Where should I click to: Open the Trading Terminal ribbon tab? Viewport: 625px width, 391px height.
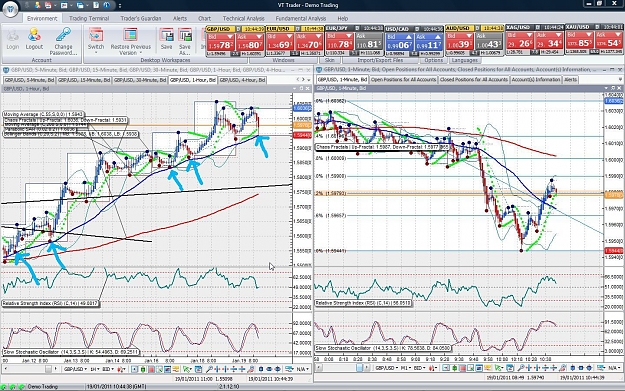89,18
